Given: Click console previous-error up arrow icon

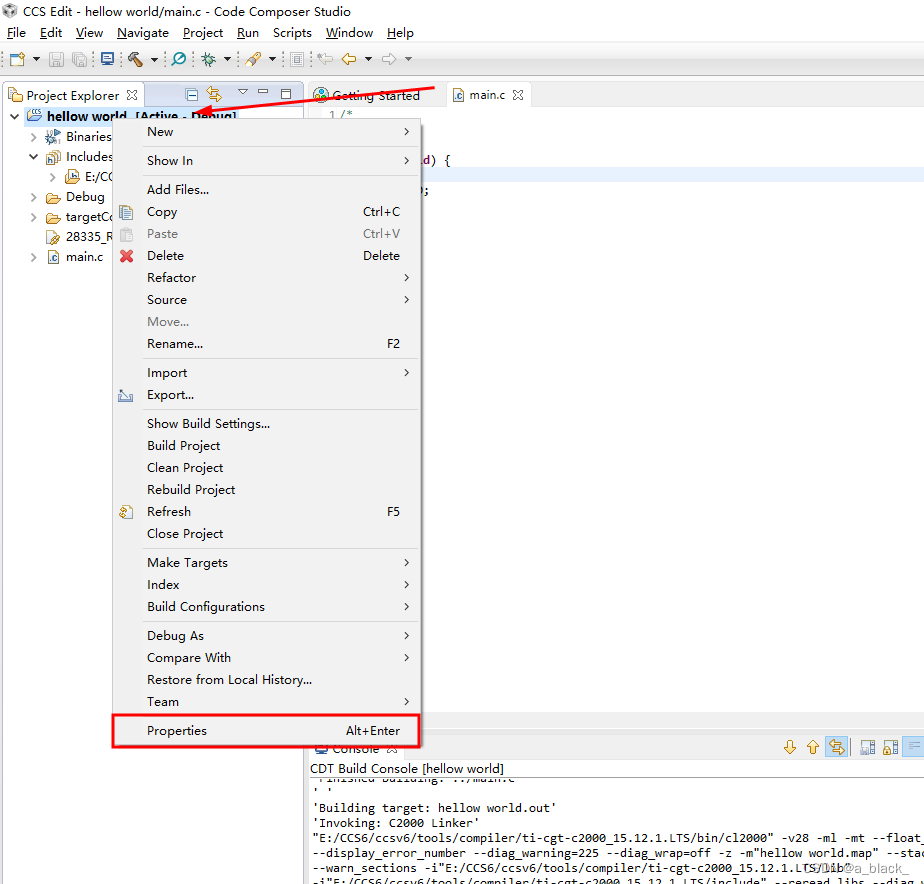Looking at the screenshot, I should (813, 747).
